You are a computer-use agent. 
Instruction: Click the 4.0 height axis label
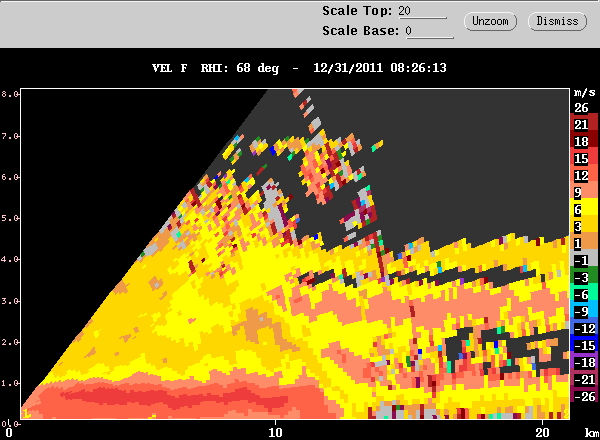click(x=10, y=259)
